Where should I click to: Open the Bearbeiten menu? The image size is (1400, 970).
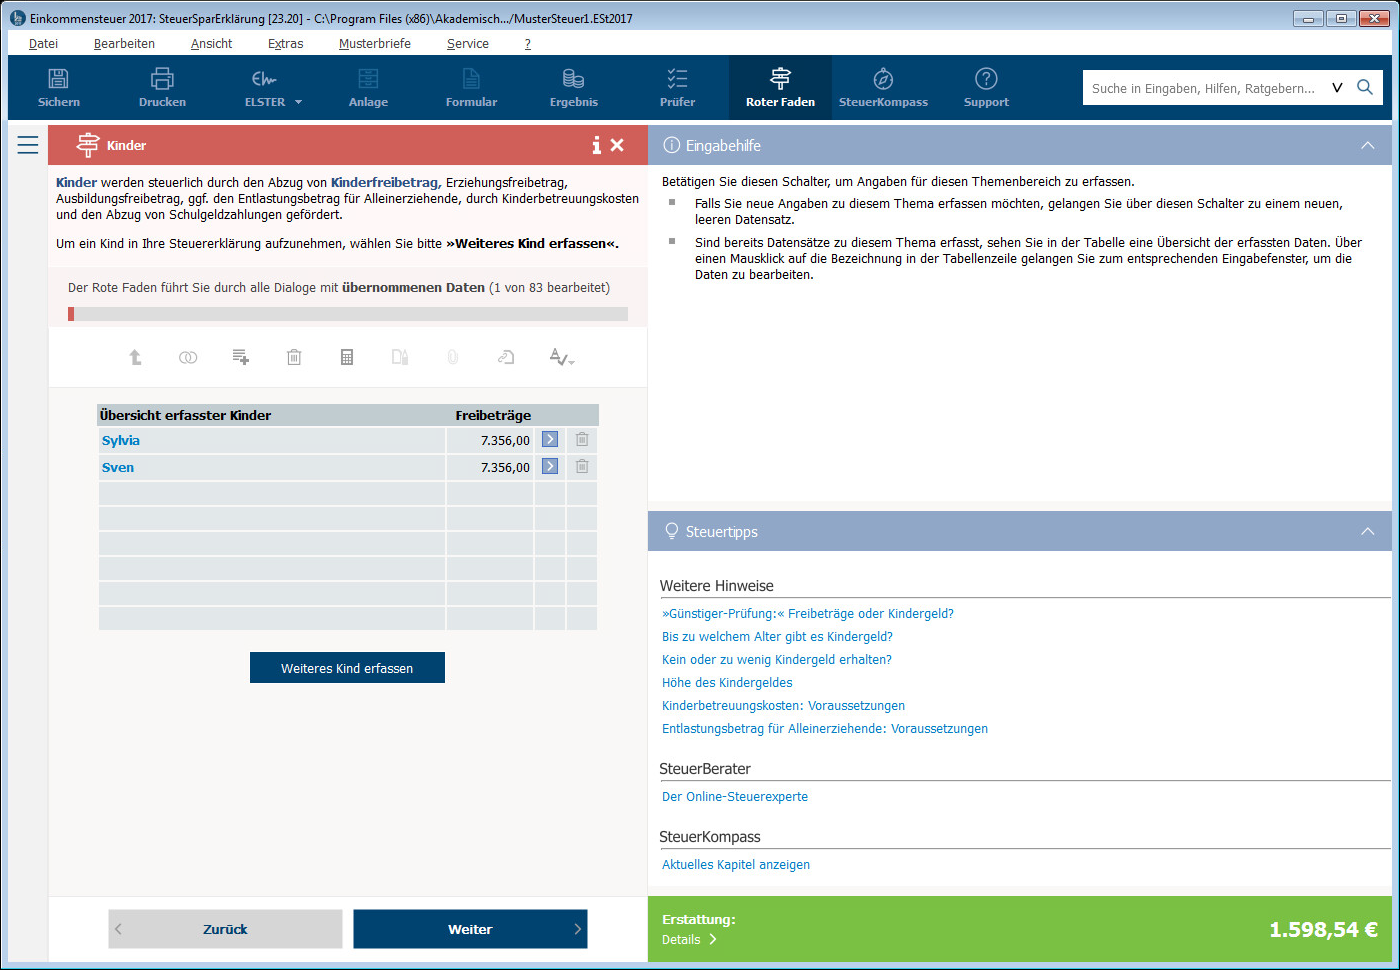[x=124, y=44]
